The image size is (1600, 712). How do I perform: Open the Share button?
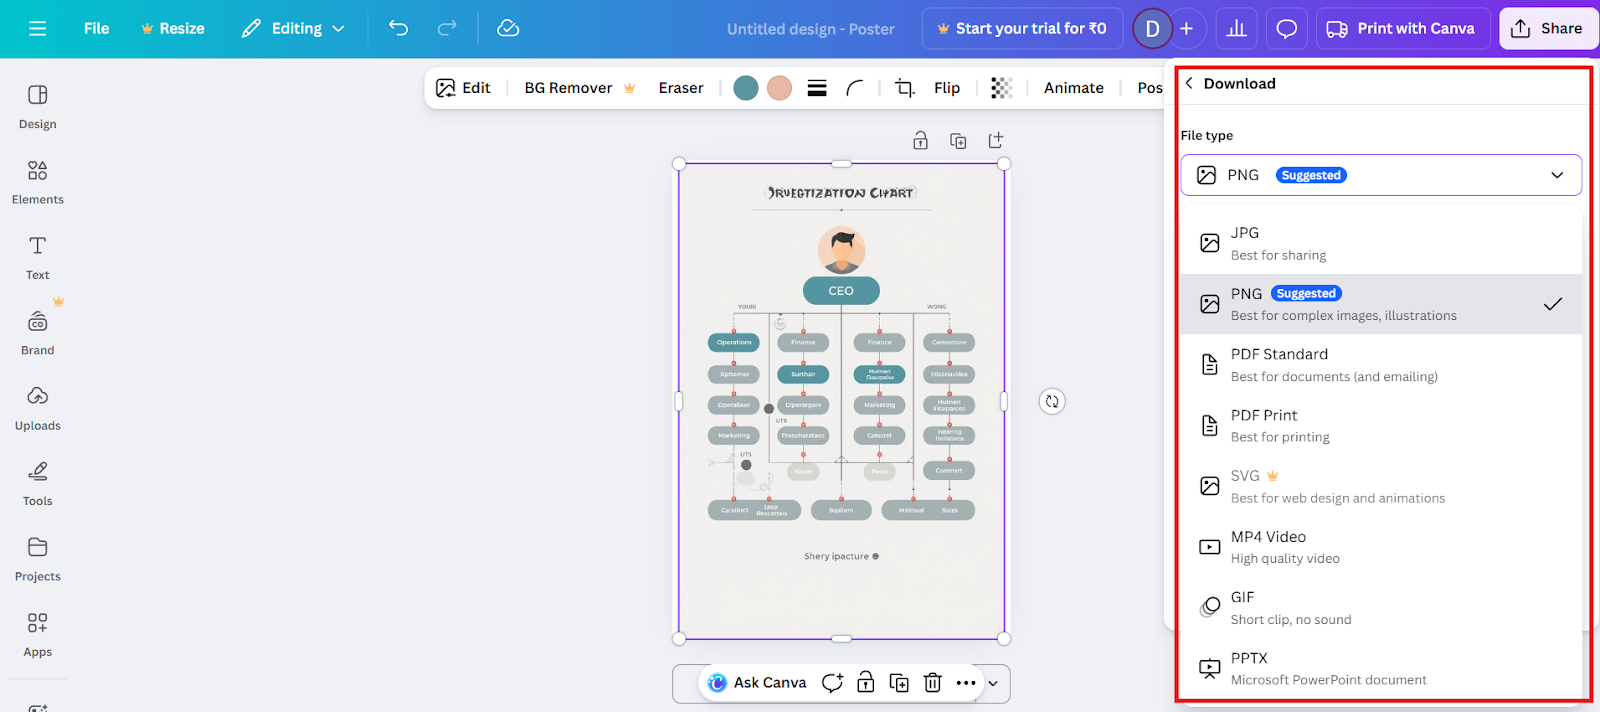pos(1547,29)
